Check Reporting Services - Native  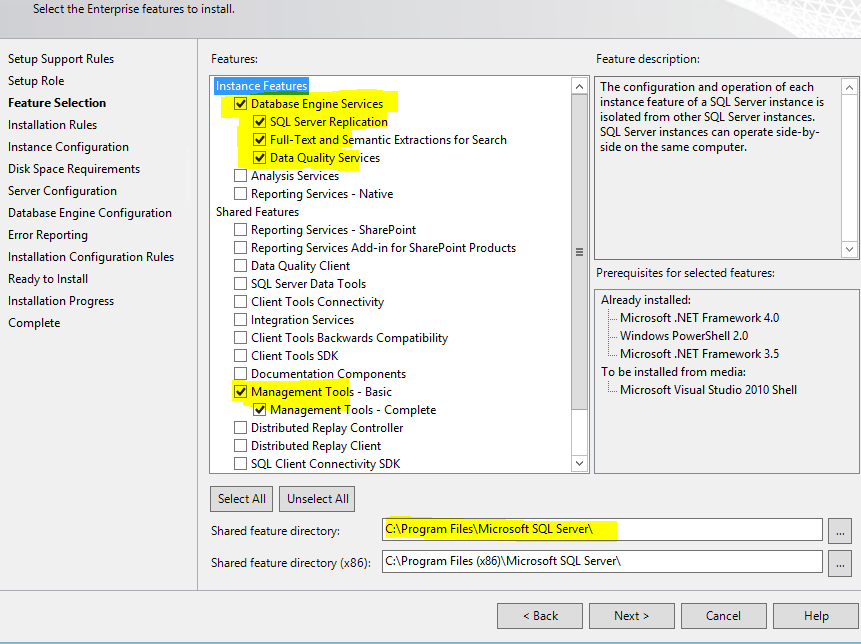coord(241,194)
